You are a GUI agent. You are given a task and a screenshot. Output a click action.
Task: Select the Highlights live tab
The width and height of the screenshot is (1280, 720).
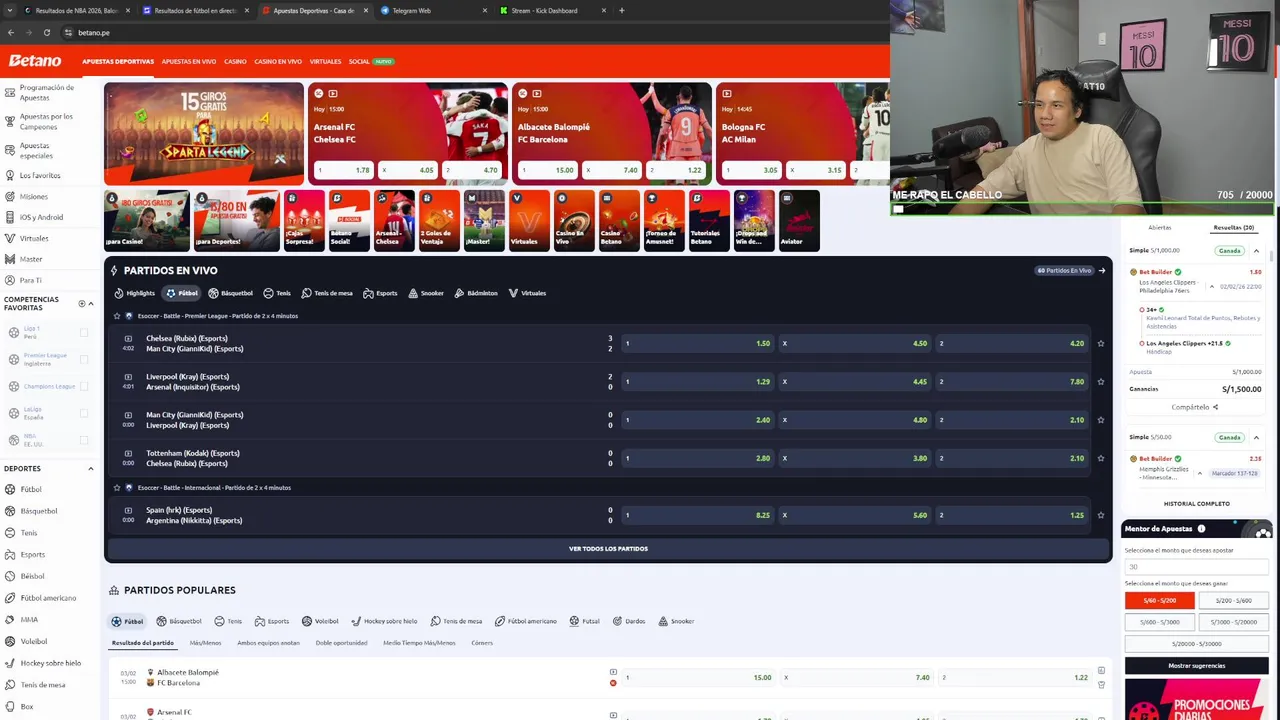coord(134,293)
